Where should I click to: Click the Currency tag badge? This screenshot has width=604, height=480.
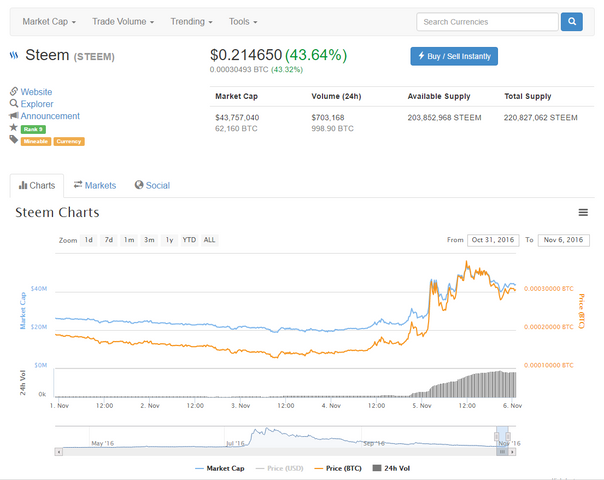click(69, 141)
